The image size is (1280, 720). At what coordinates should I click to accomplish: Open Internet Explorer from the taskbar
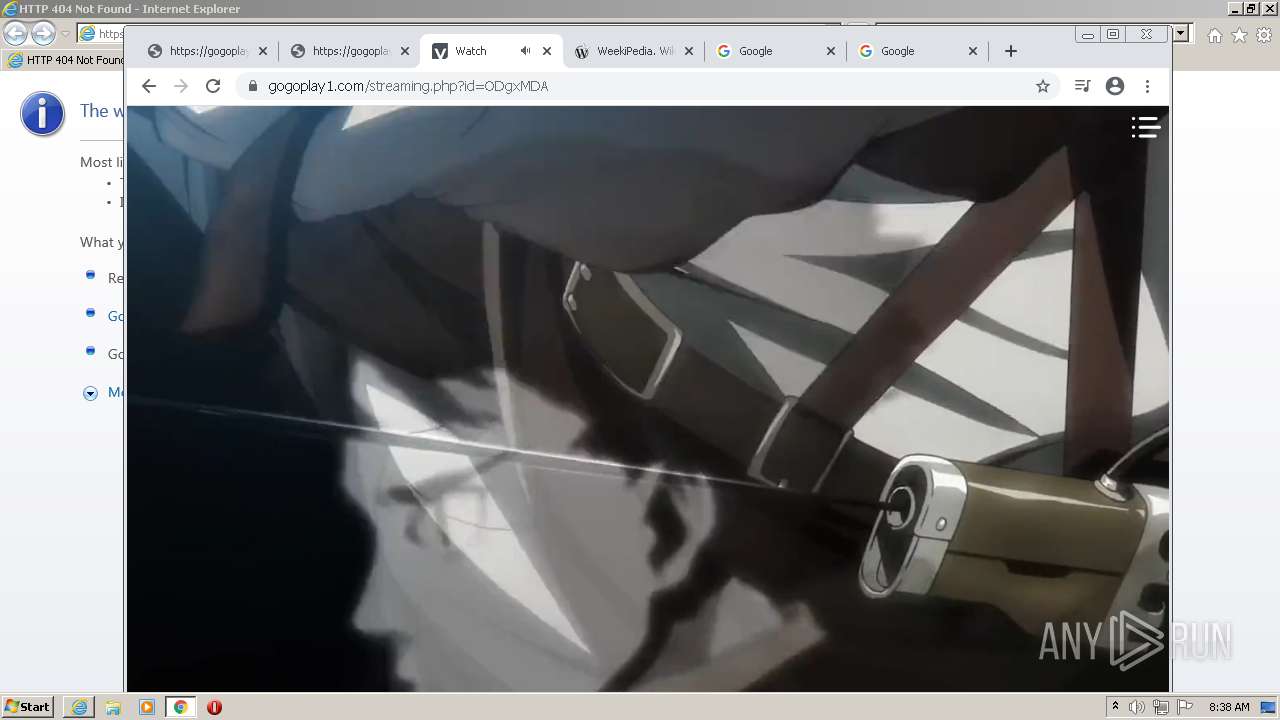coord(79,707)
